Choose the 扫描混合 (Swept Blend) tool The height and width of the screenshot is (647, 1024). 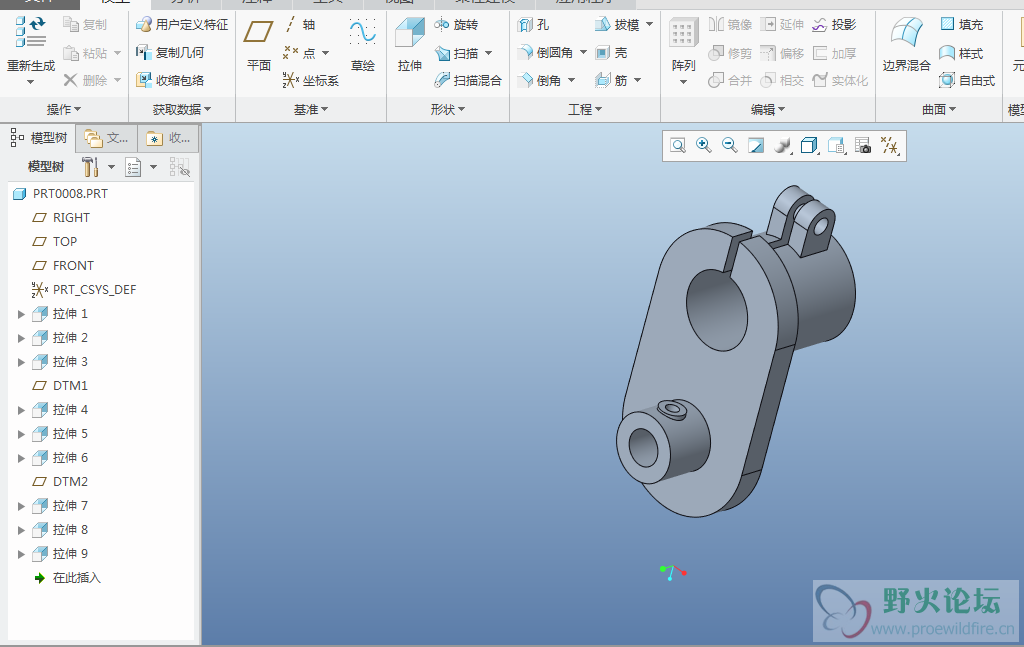(468, 80)
